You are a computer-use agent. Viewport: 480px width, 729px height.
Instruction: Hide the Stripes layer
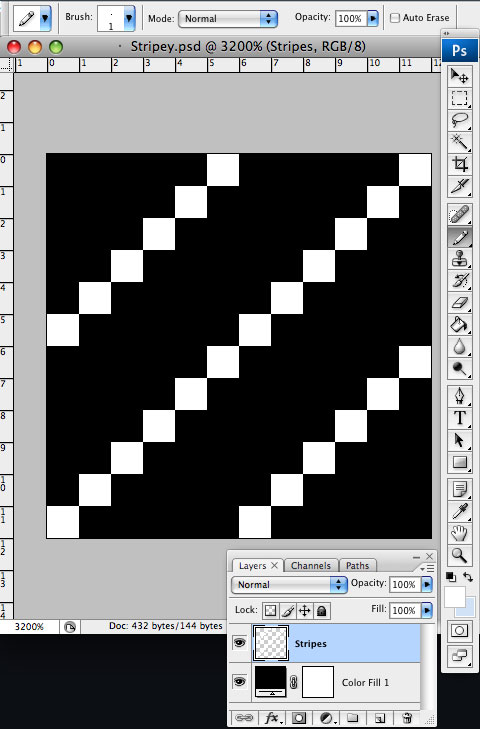(x=240, y=643)
